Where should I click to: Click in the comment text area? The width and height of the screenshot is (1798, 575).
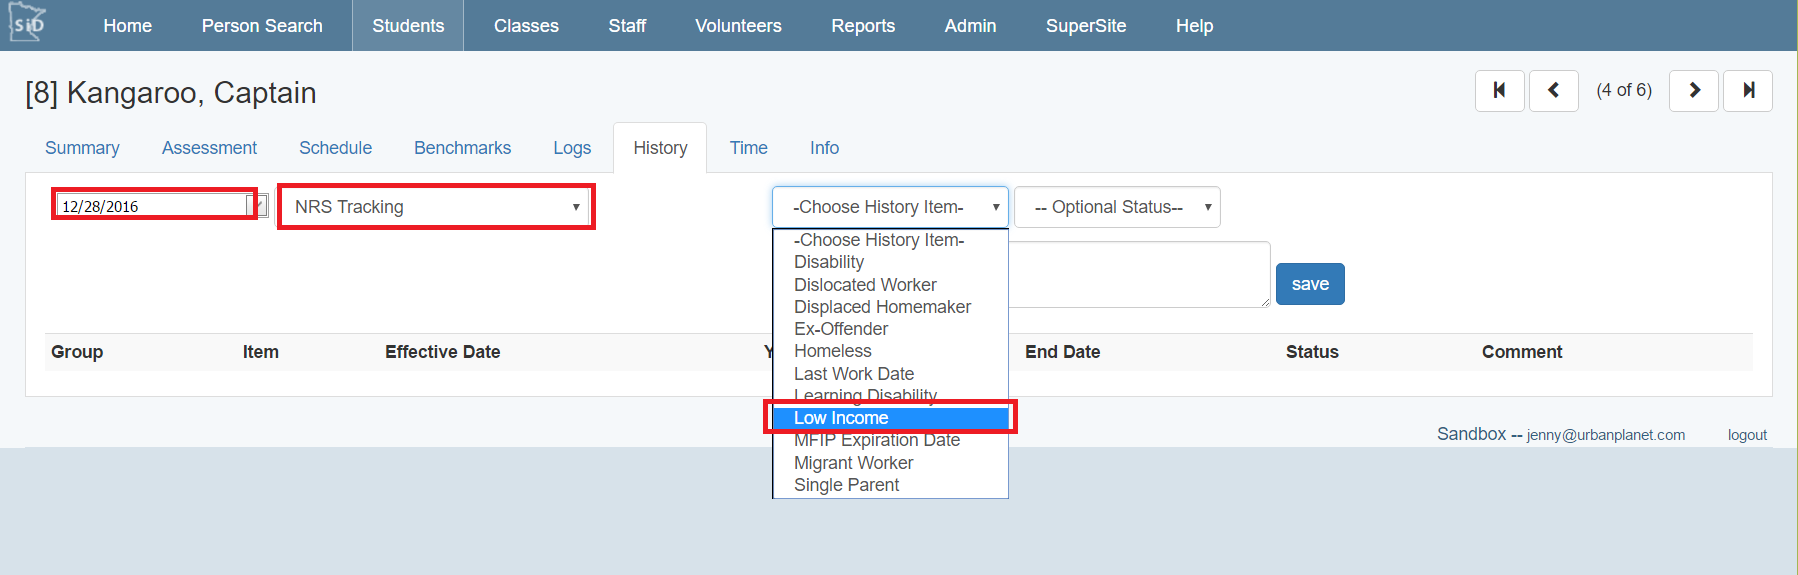(1138, 274)
